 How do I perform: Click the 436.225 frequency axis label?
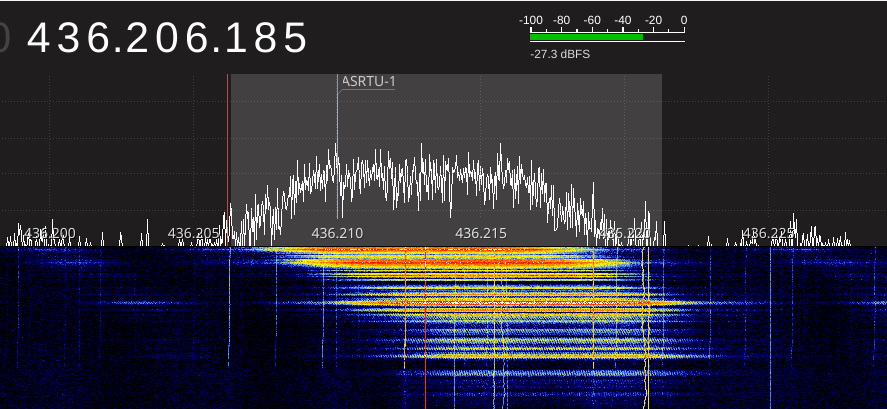767,233
